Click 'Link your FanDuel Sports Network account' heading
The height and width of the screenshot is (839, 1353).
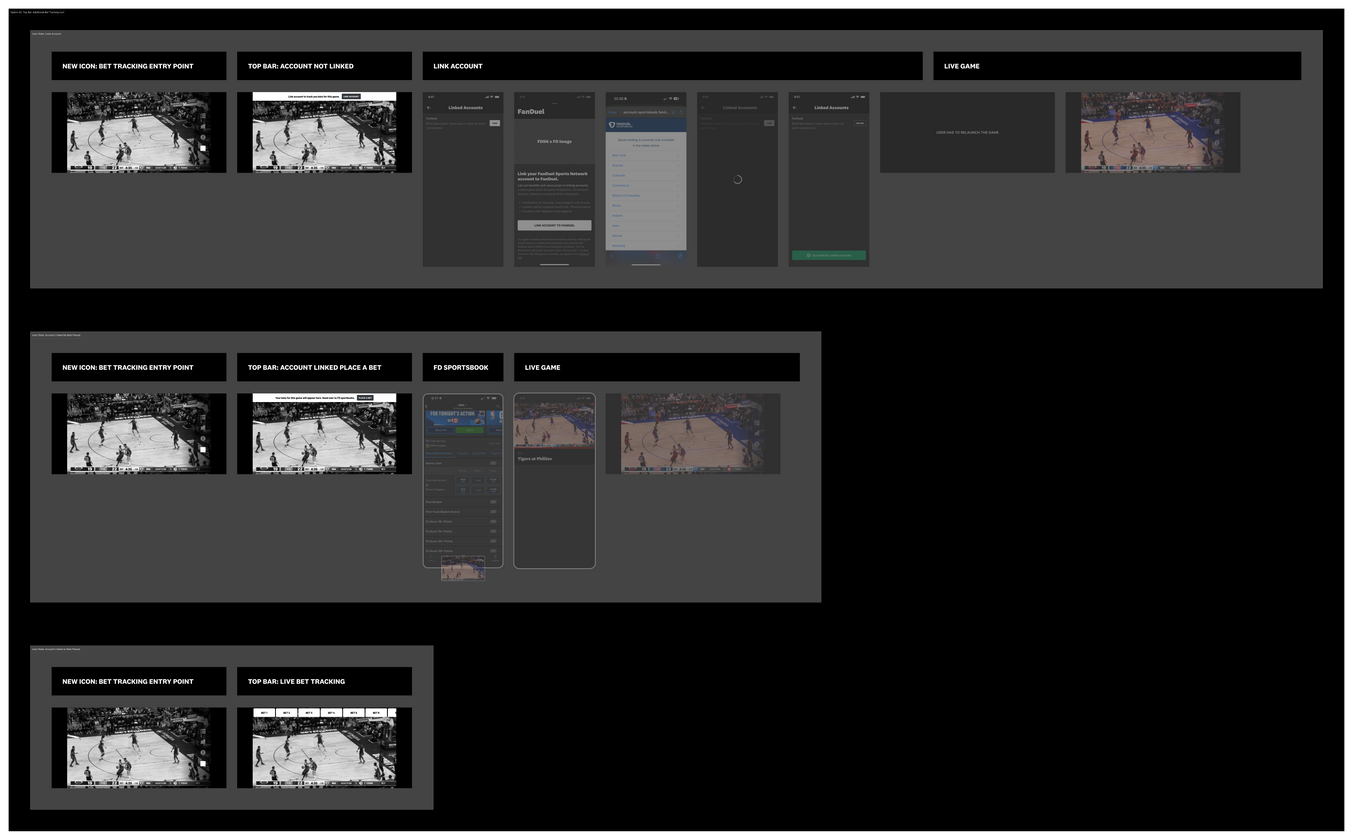[x=553, y=176]
